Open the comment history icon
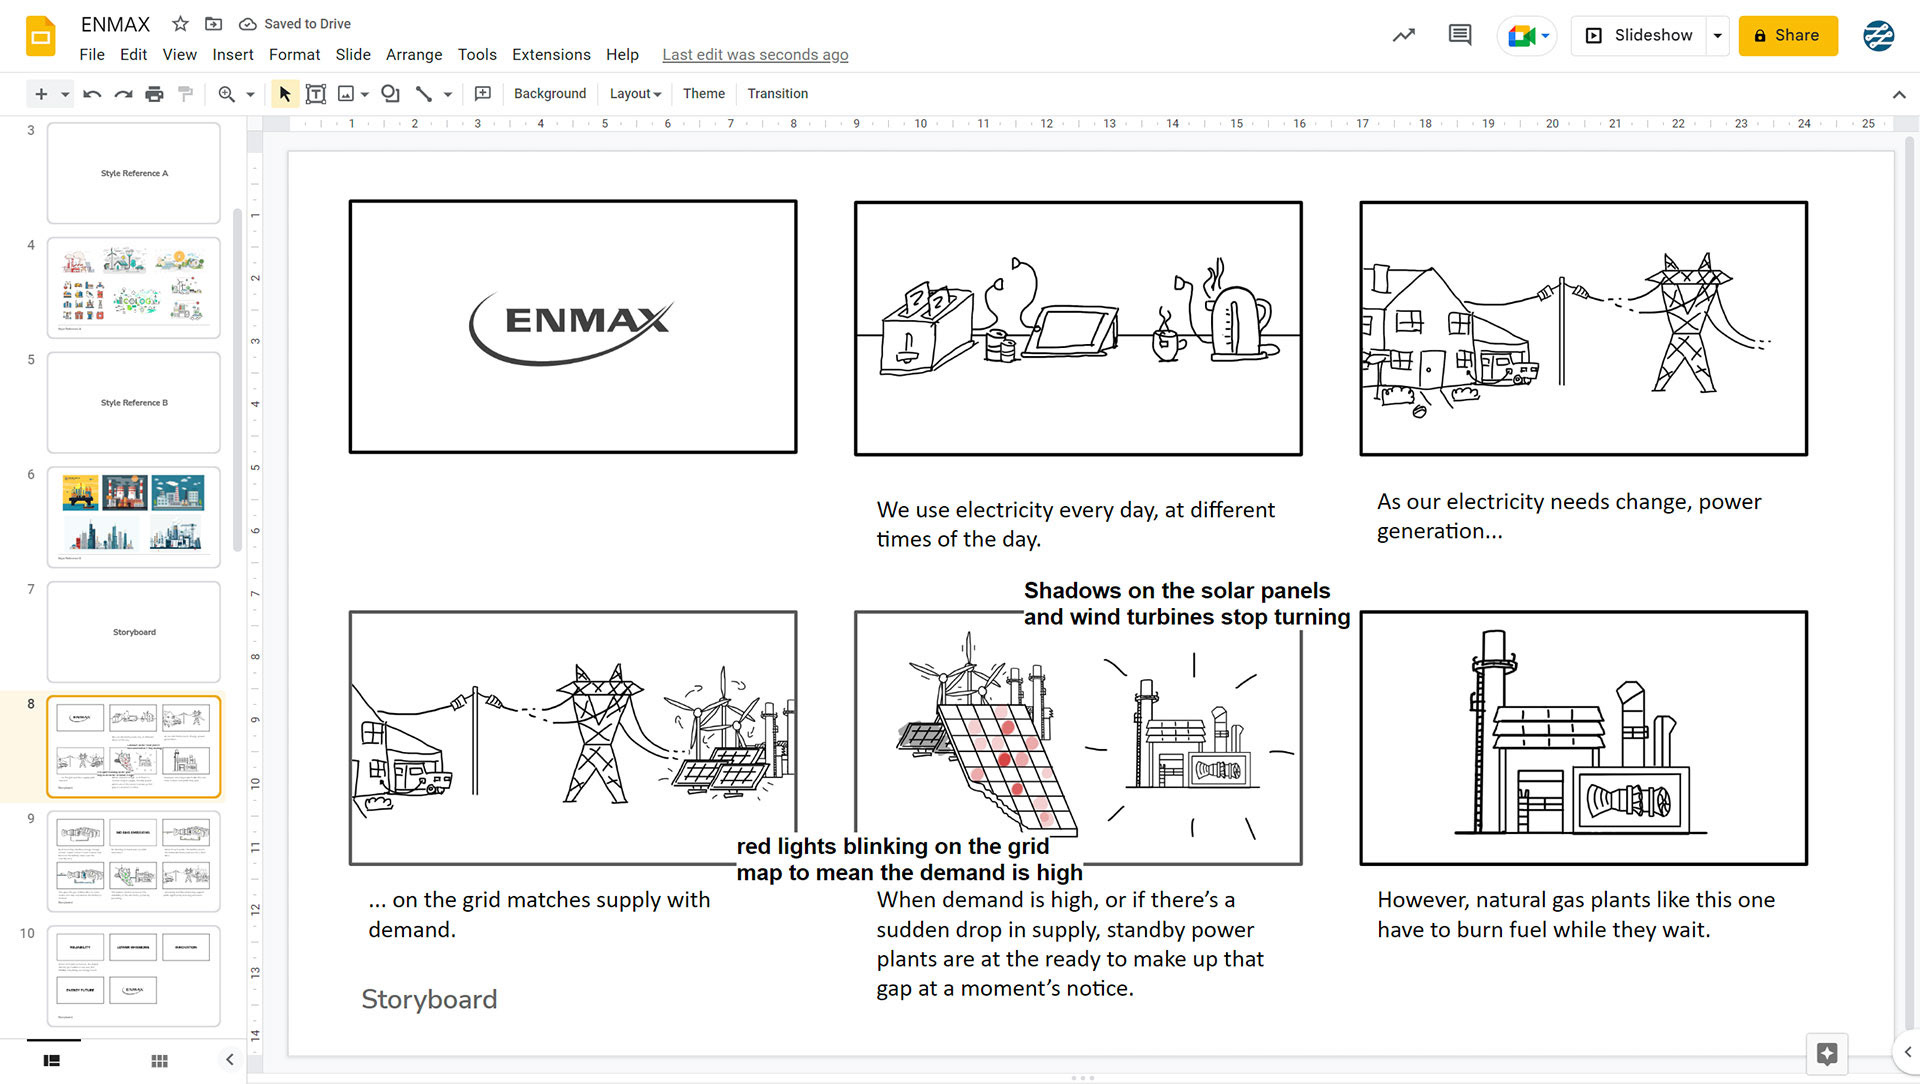1920x1084 pixels. coord(1459,35)
